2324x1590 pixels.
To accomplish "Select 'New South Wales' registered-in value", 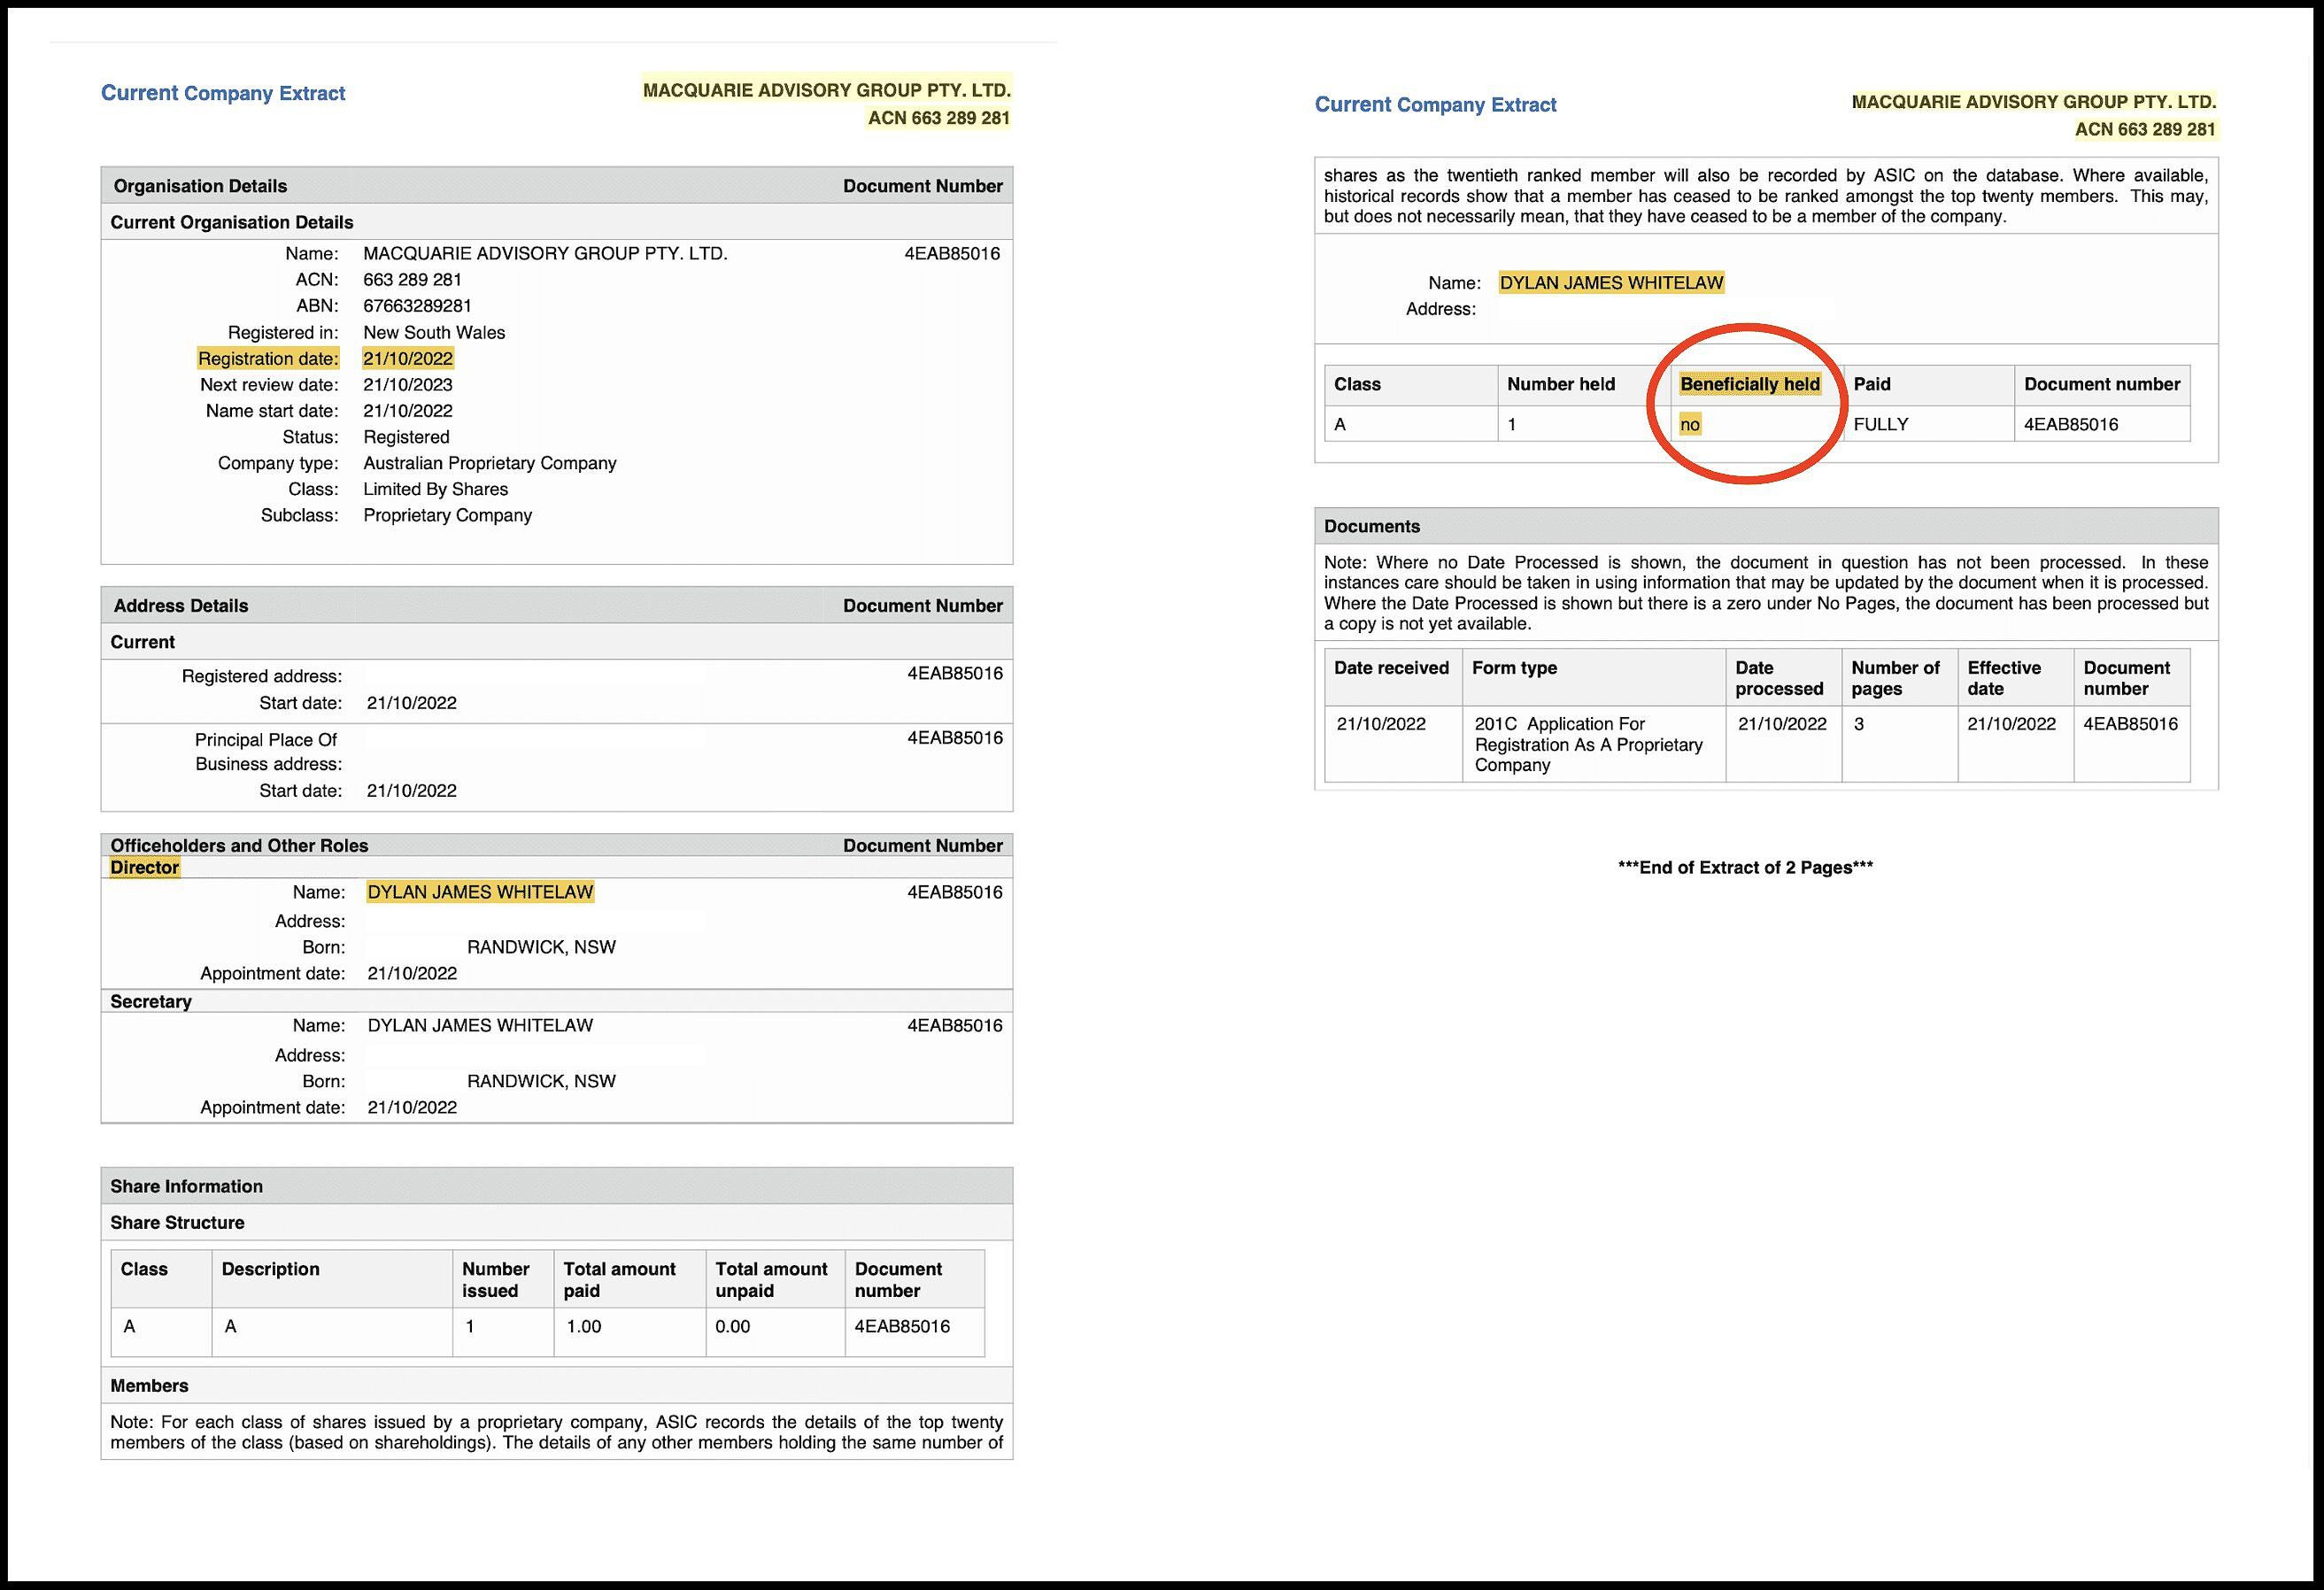I will (x=434, y=333).
